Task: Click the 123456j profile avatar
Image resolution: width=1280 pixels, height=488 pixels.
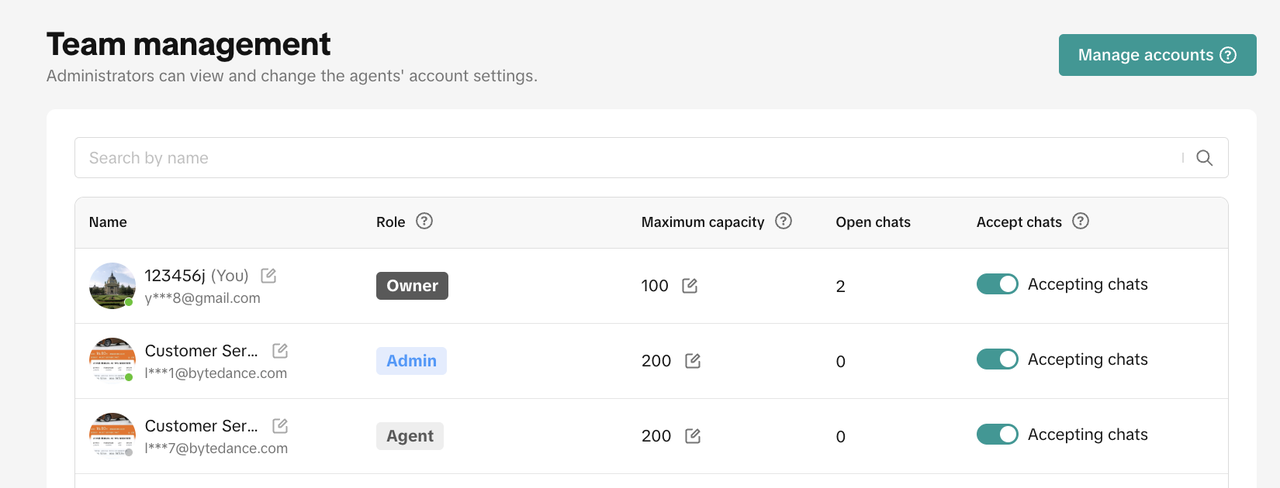Action: pos(112,286)
